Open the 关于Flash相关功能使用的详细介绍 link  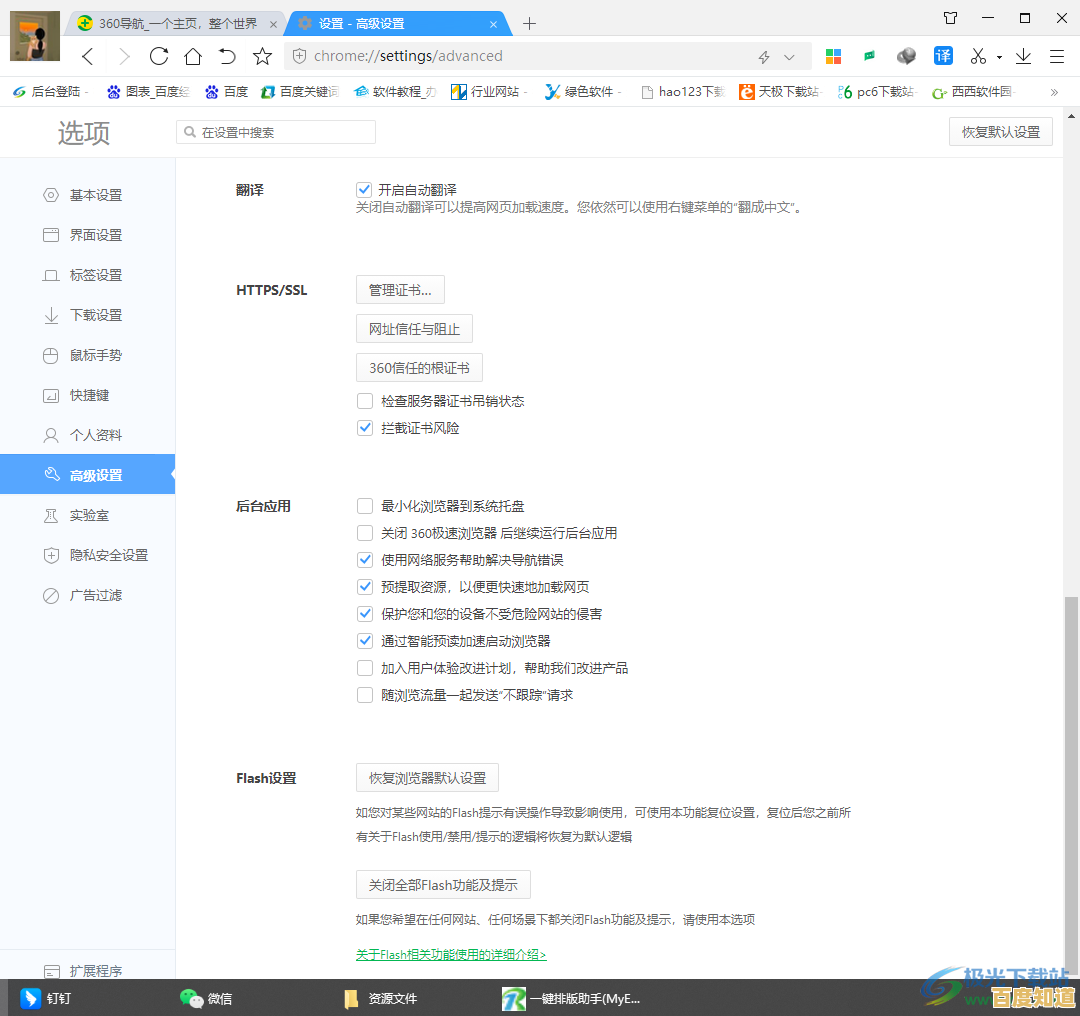[450, 955]
